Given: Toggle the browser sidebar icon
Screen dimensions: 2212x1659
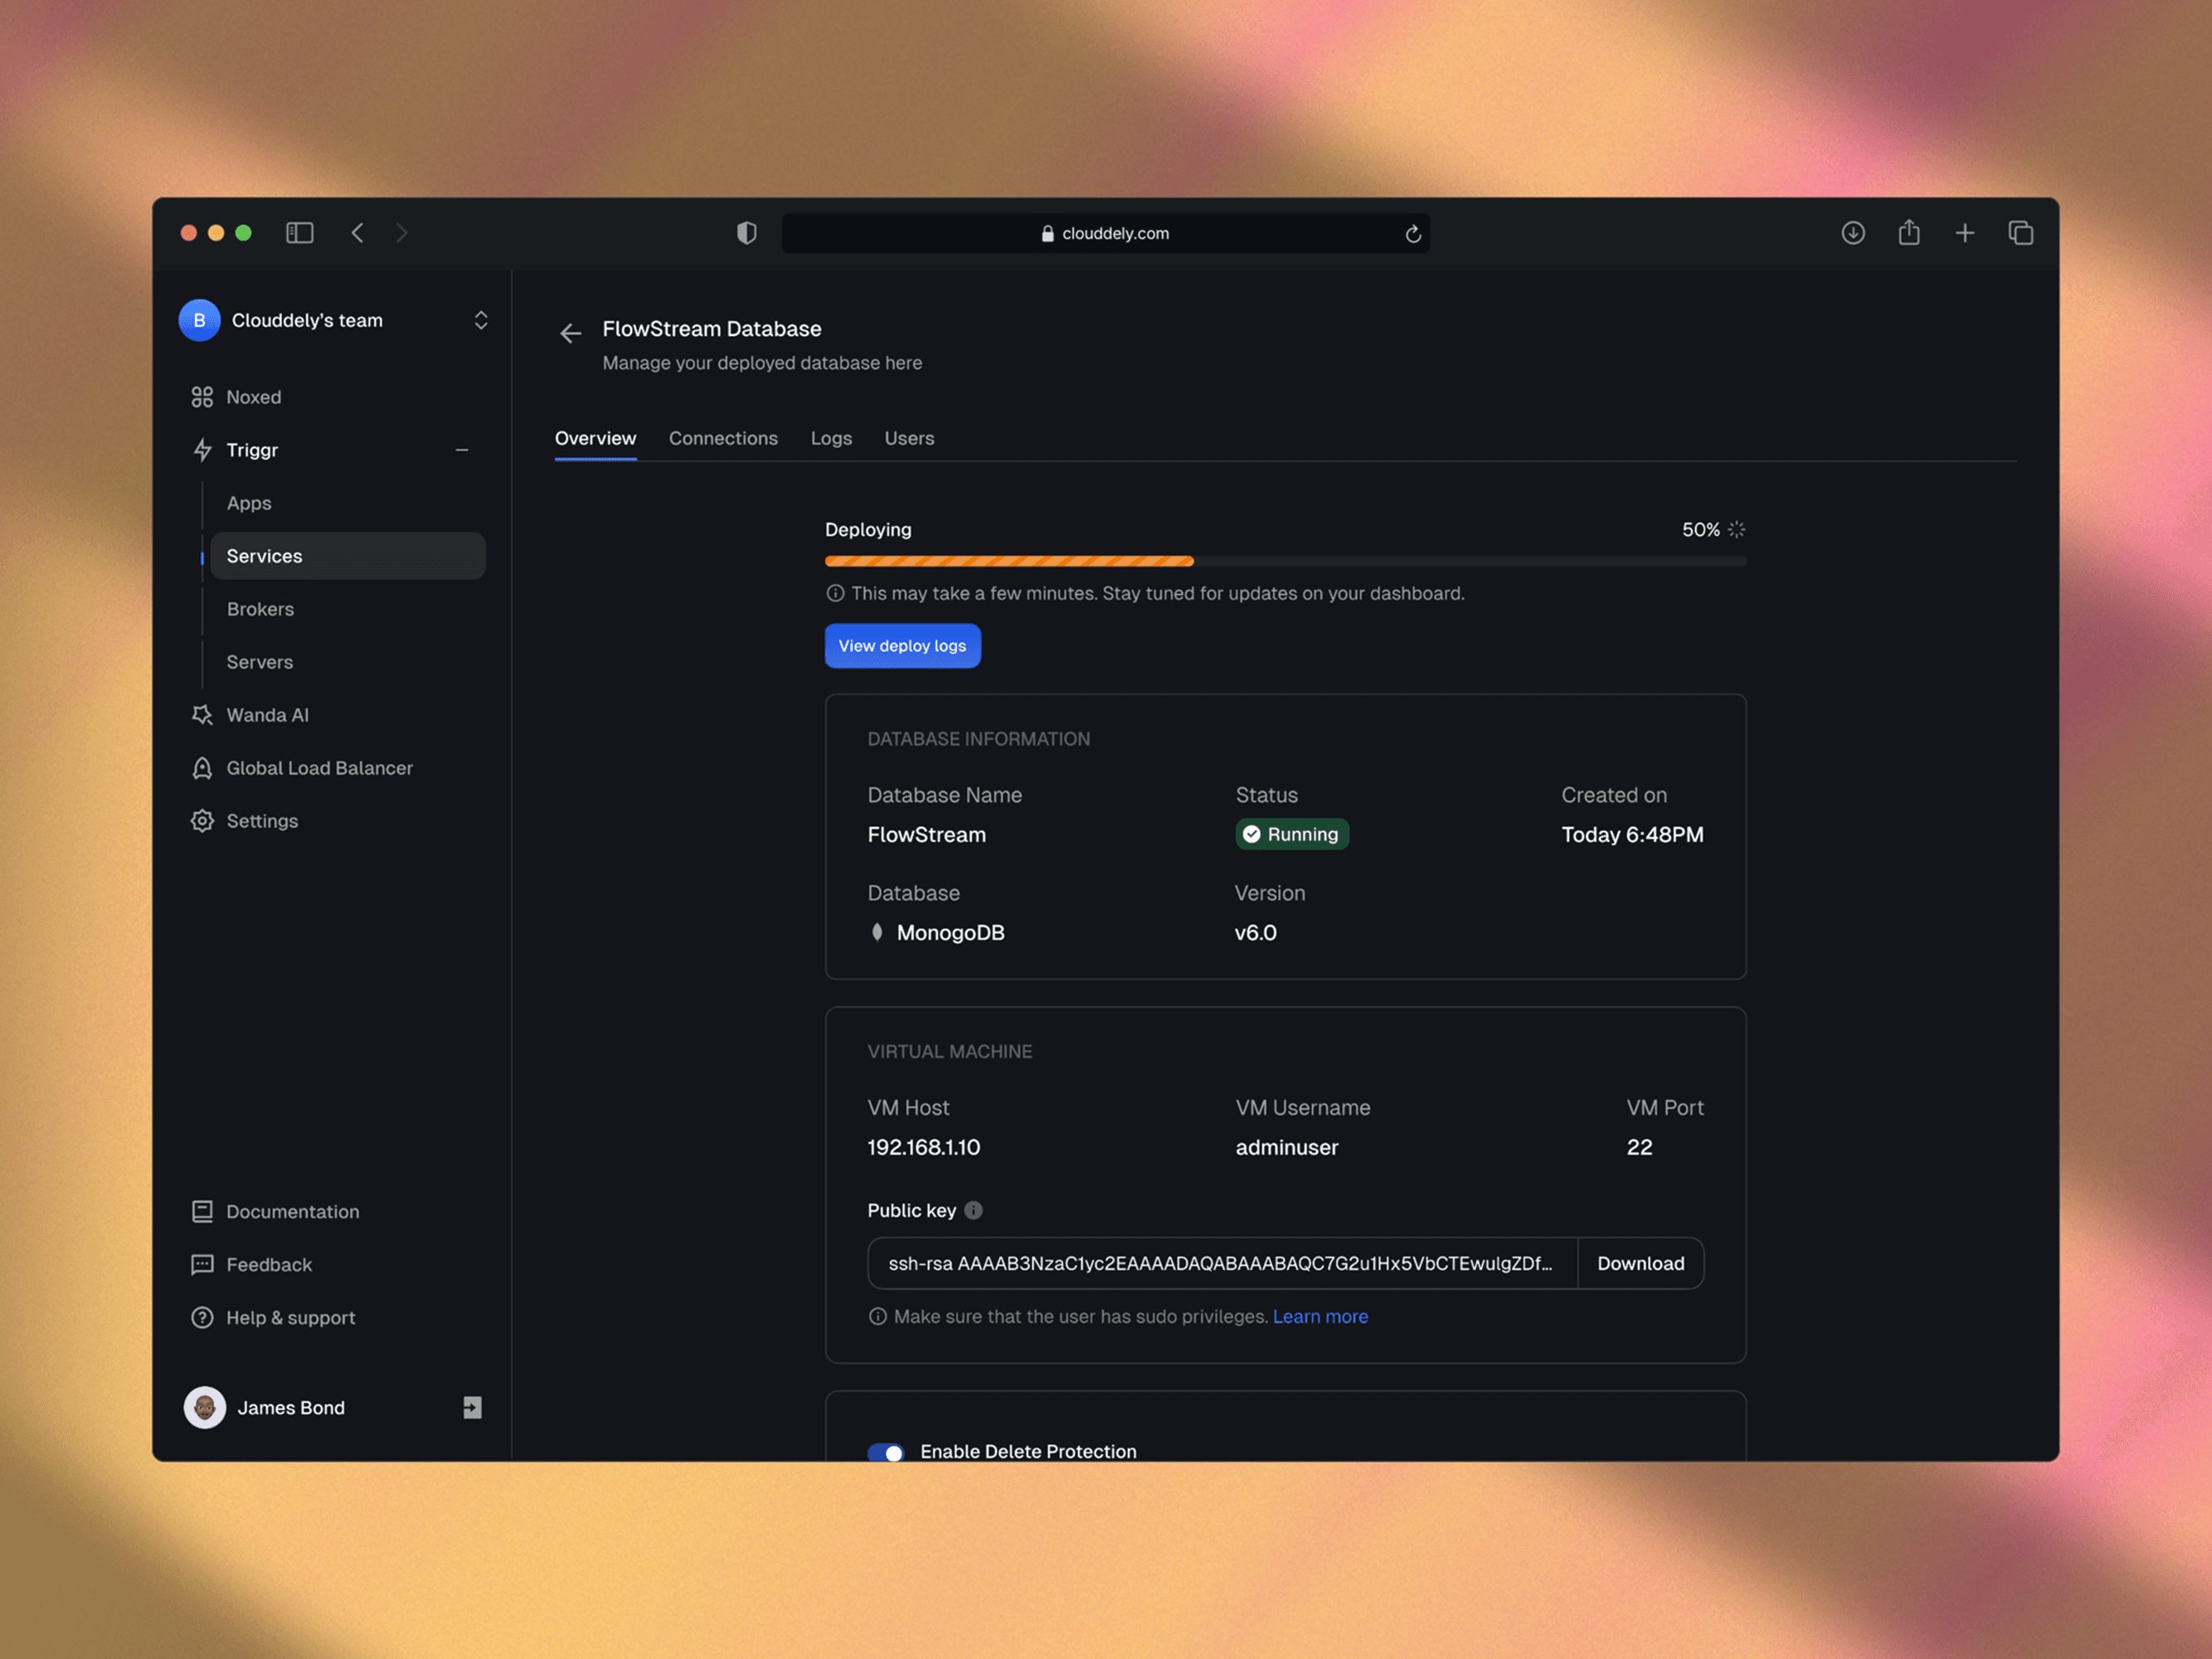Looking at the screenshot, I should 300,233.
